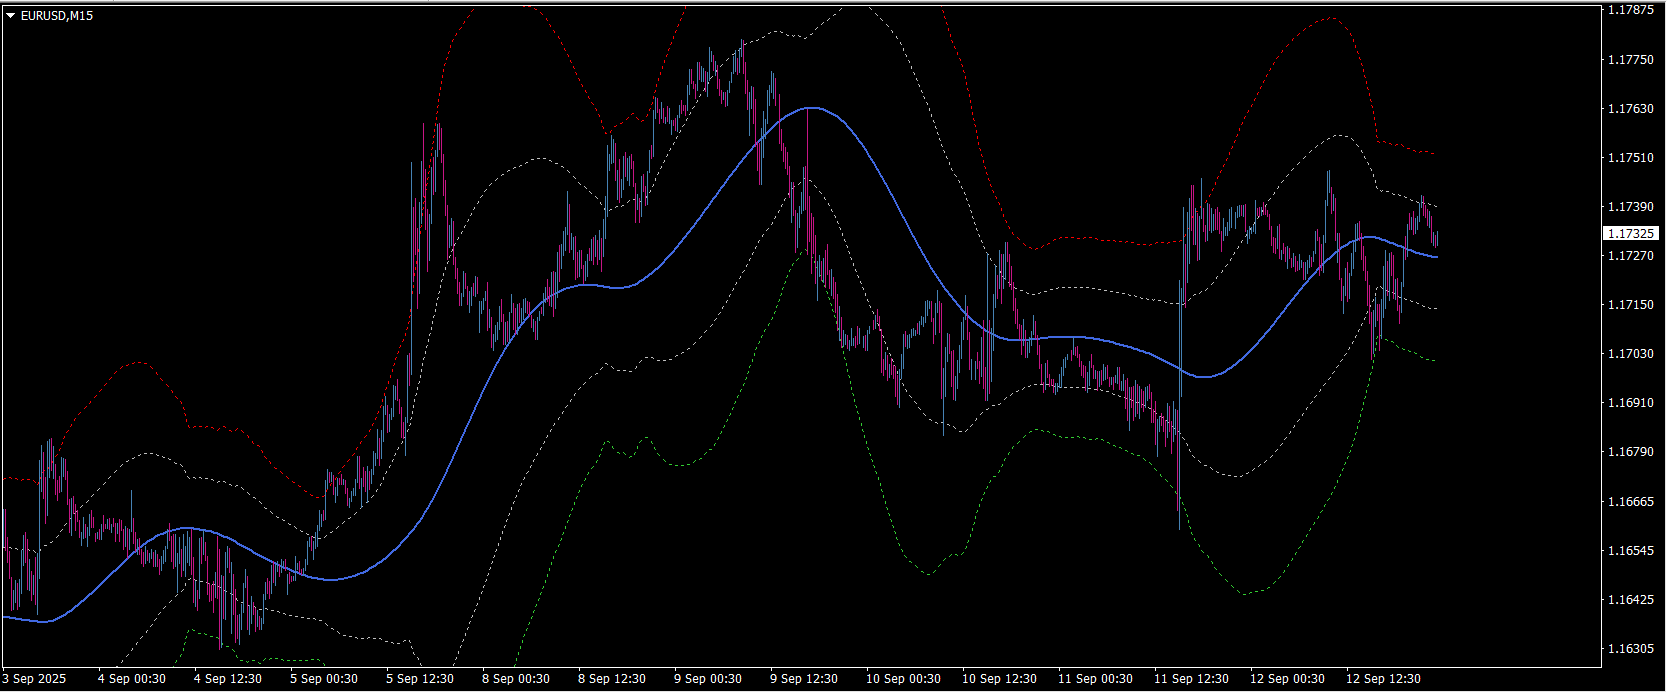Viewport: 1667px width, 693px height.
Task: Click the 11 Sep 12:30 time label
Action: (1191, 679)
